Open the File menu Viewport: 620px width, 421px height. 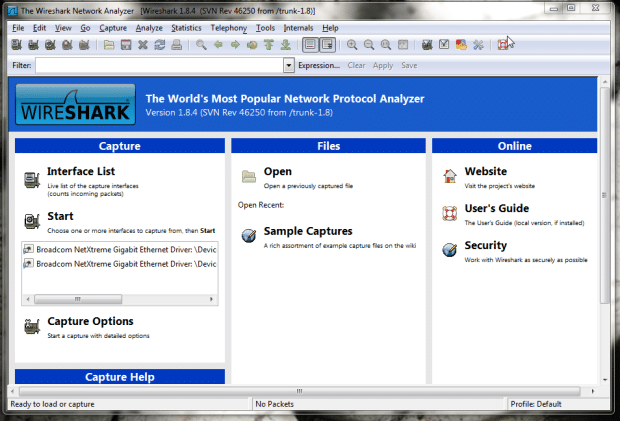click(18, 28)
